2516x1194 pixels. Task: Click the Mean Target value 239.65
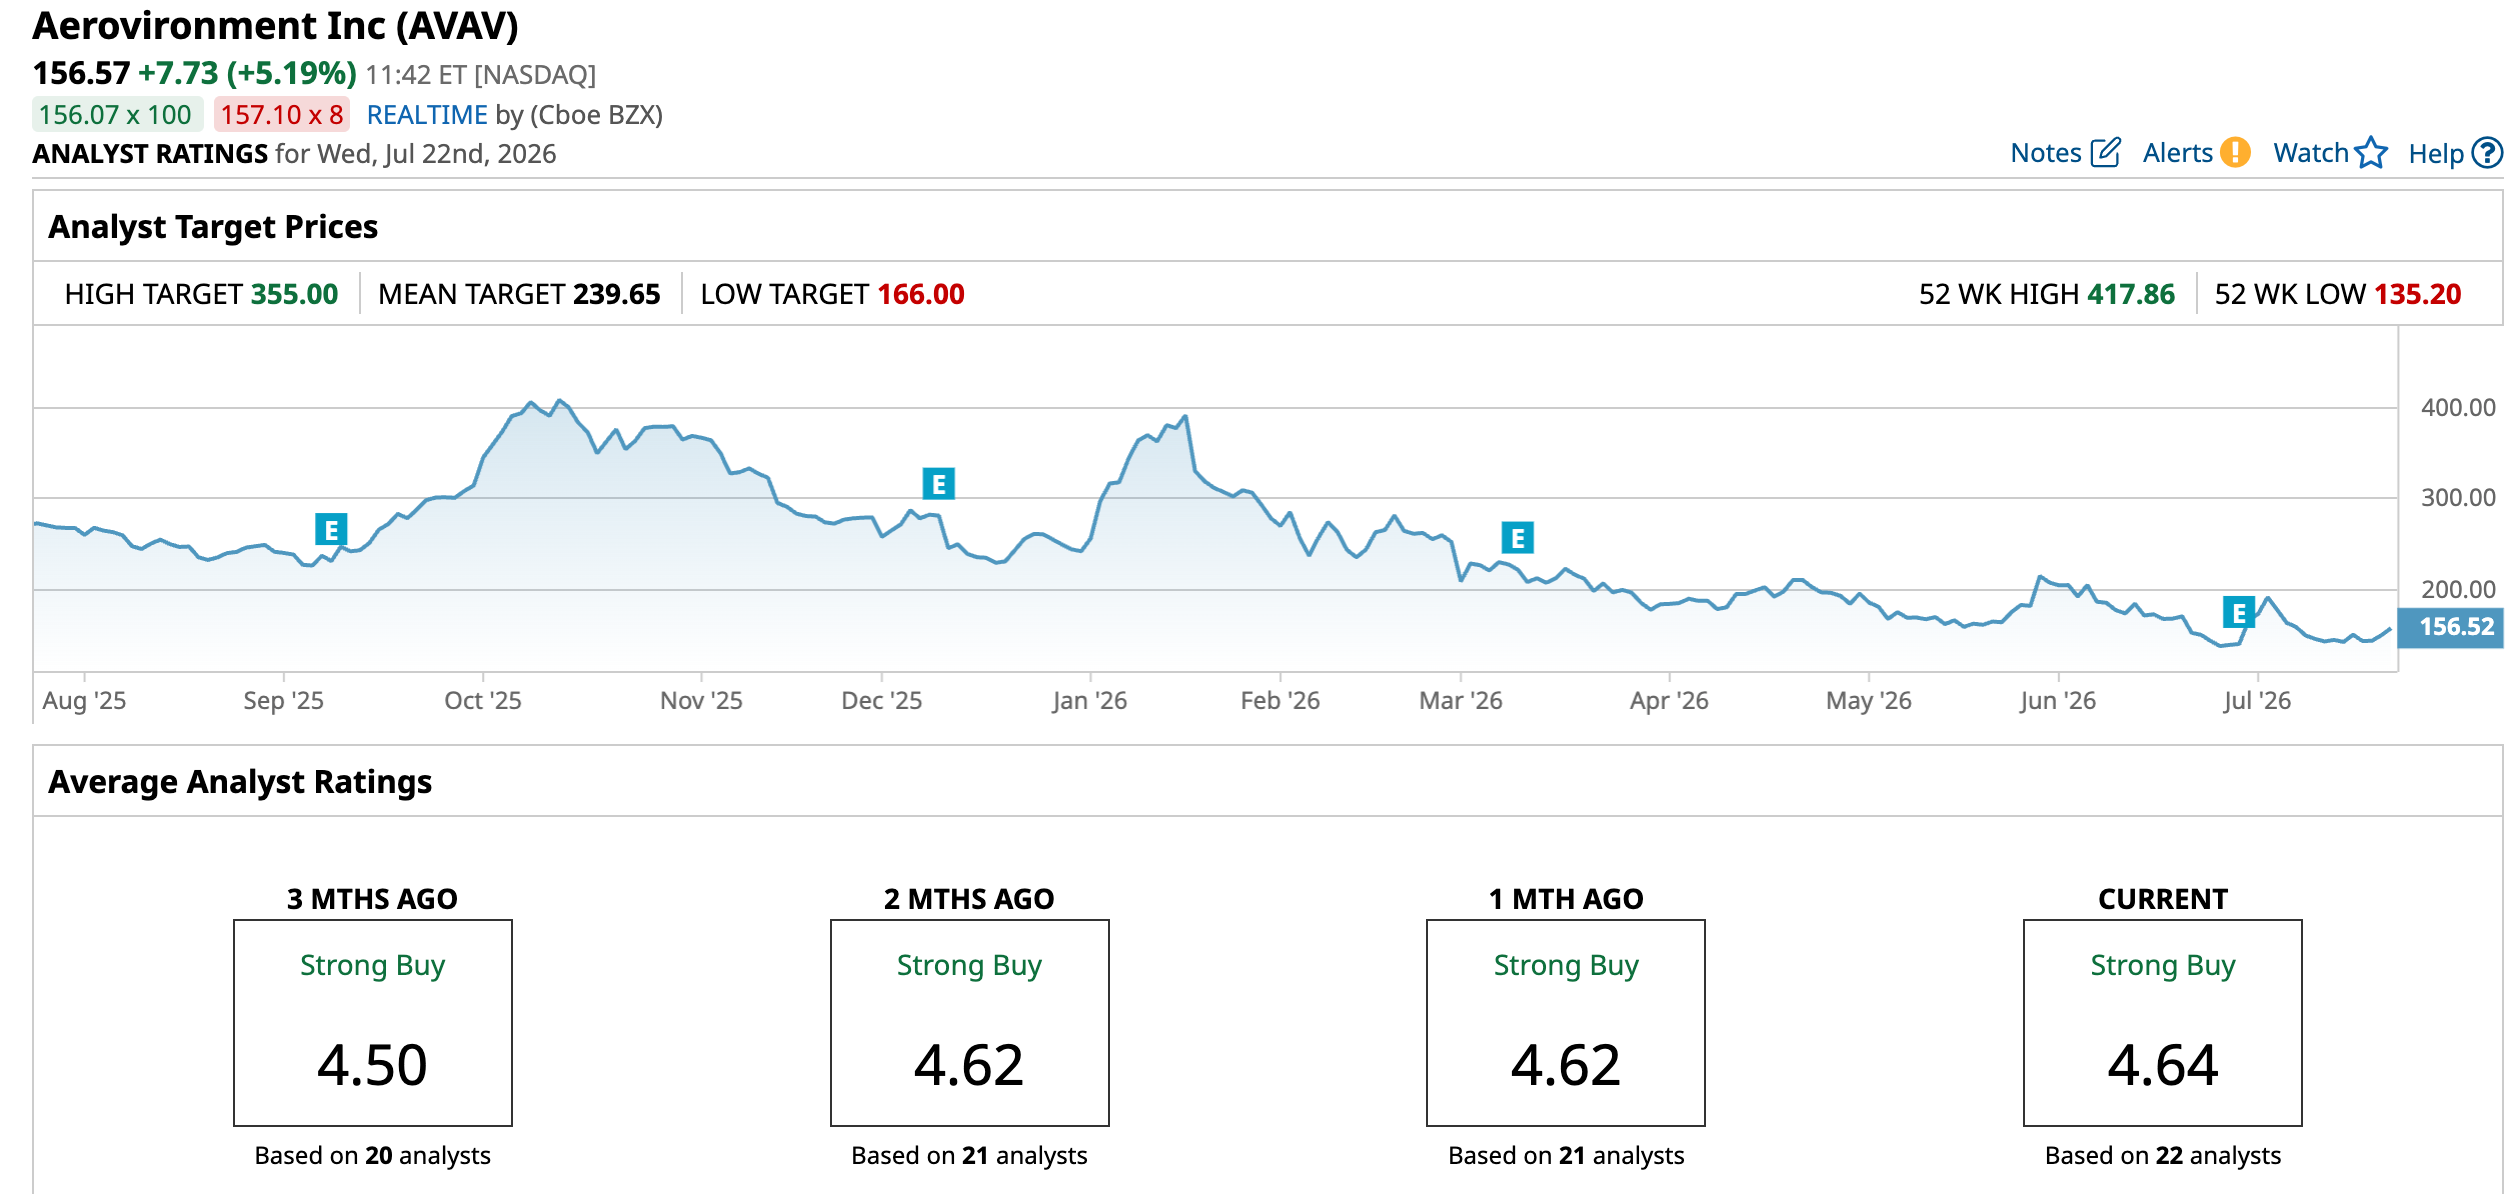(x=616, y=294)
